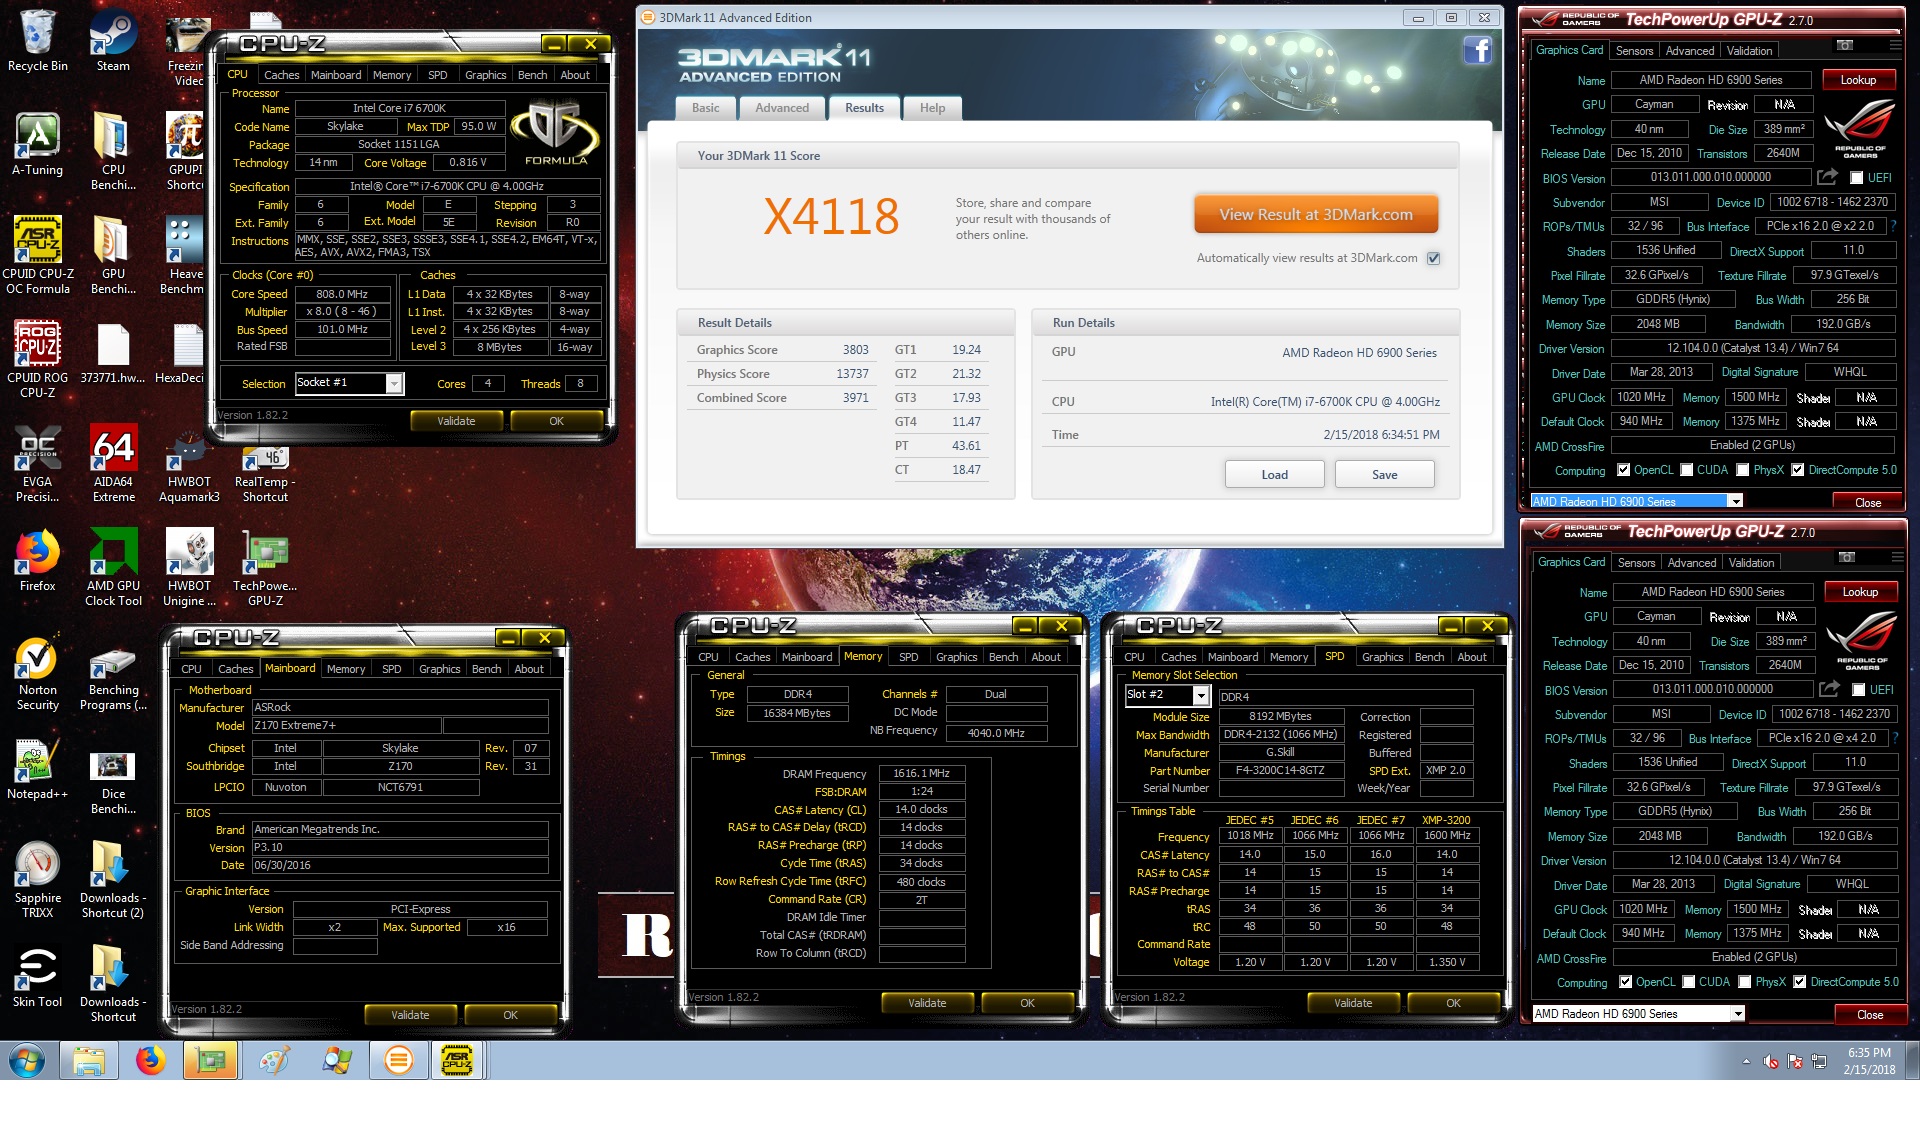1920x1134 pixels.
Task: Open Validation tab in lower GPU-Z
Action: [x=1751, y=563]
